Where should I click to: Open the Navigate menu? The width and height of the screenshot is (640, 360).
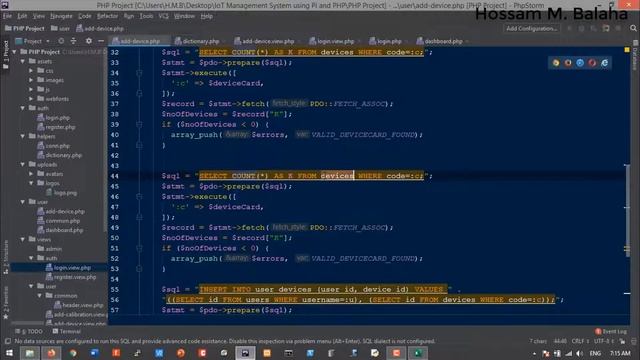[61, 16]
